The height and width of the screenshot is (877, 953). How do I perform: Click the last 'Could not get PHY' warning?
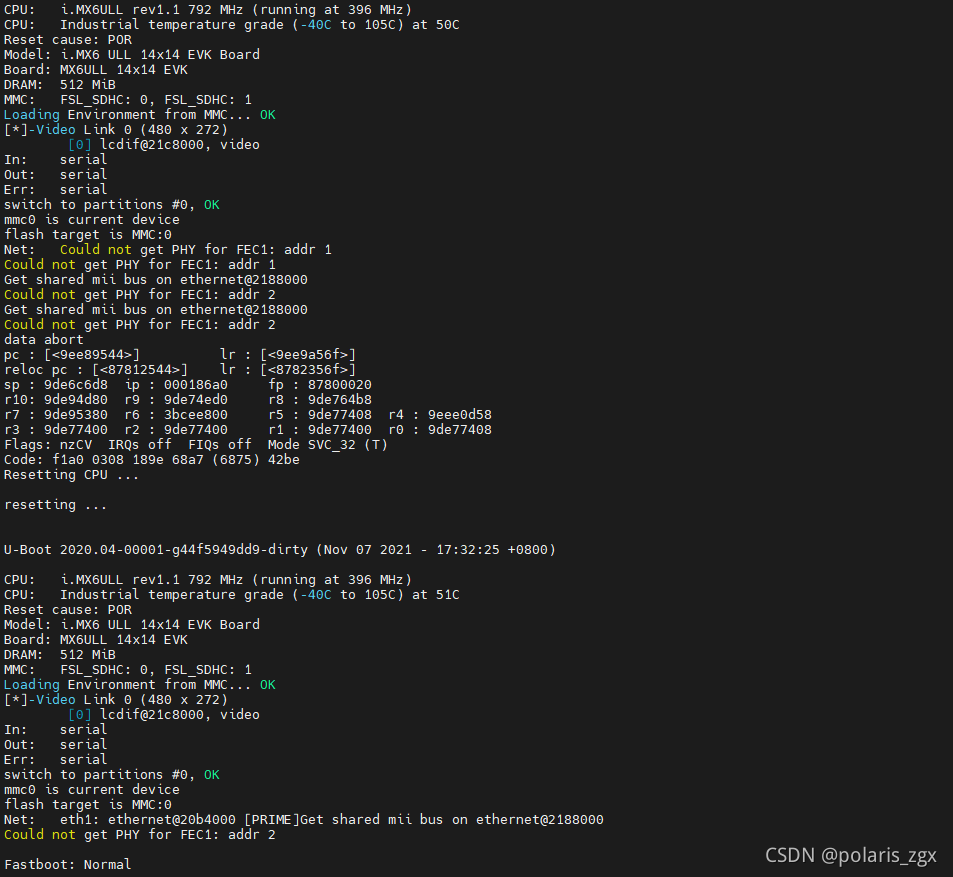click(140, 834)
